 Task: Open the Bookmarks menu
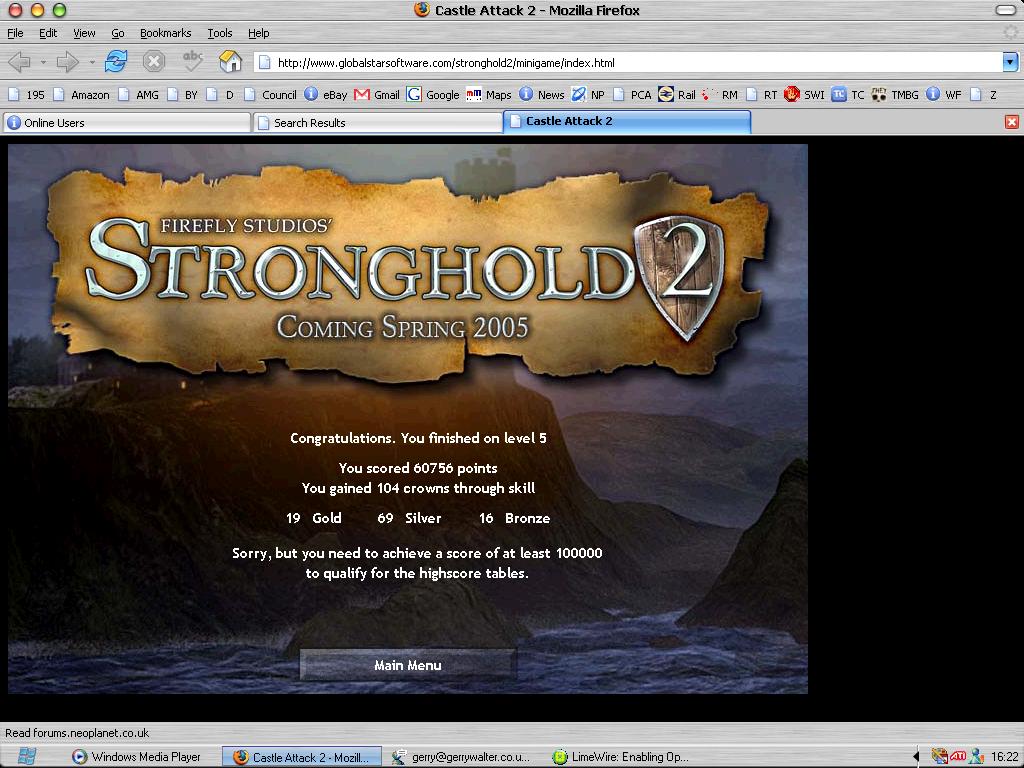(x=165, y=33)
